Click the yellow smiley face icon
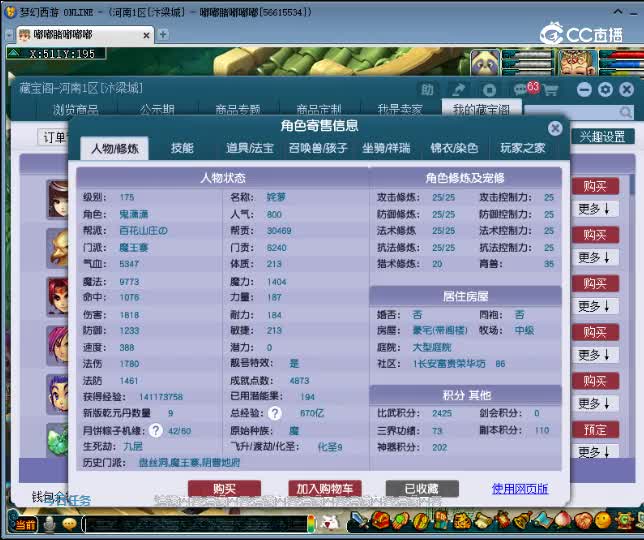This screenshot has width=644, height=540. 603,521
